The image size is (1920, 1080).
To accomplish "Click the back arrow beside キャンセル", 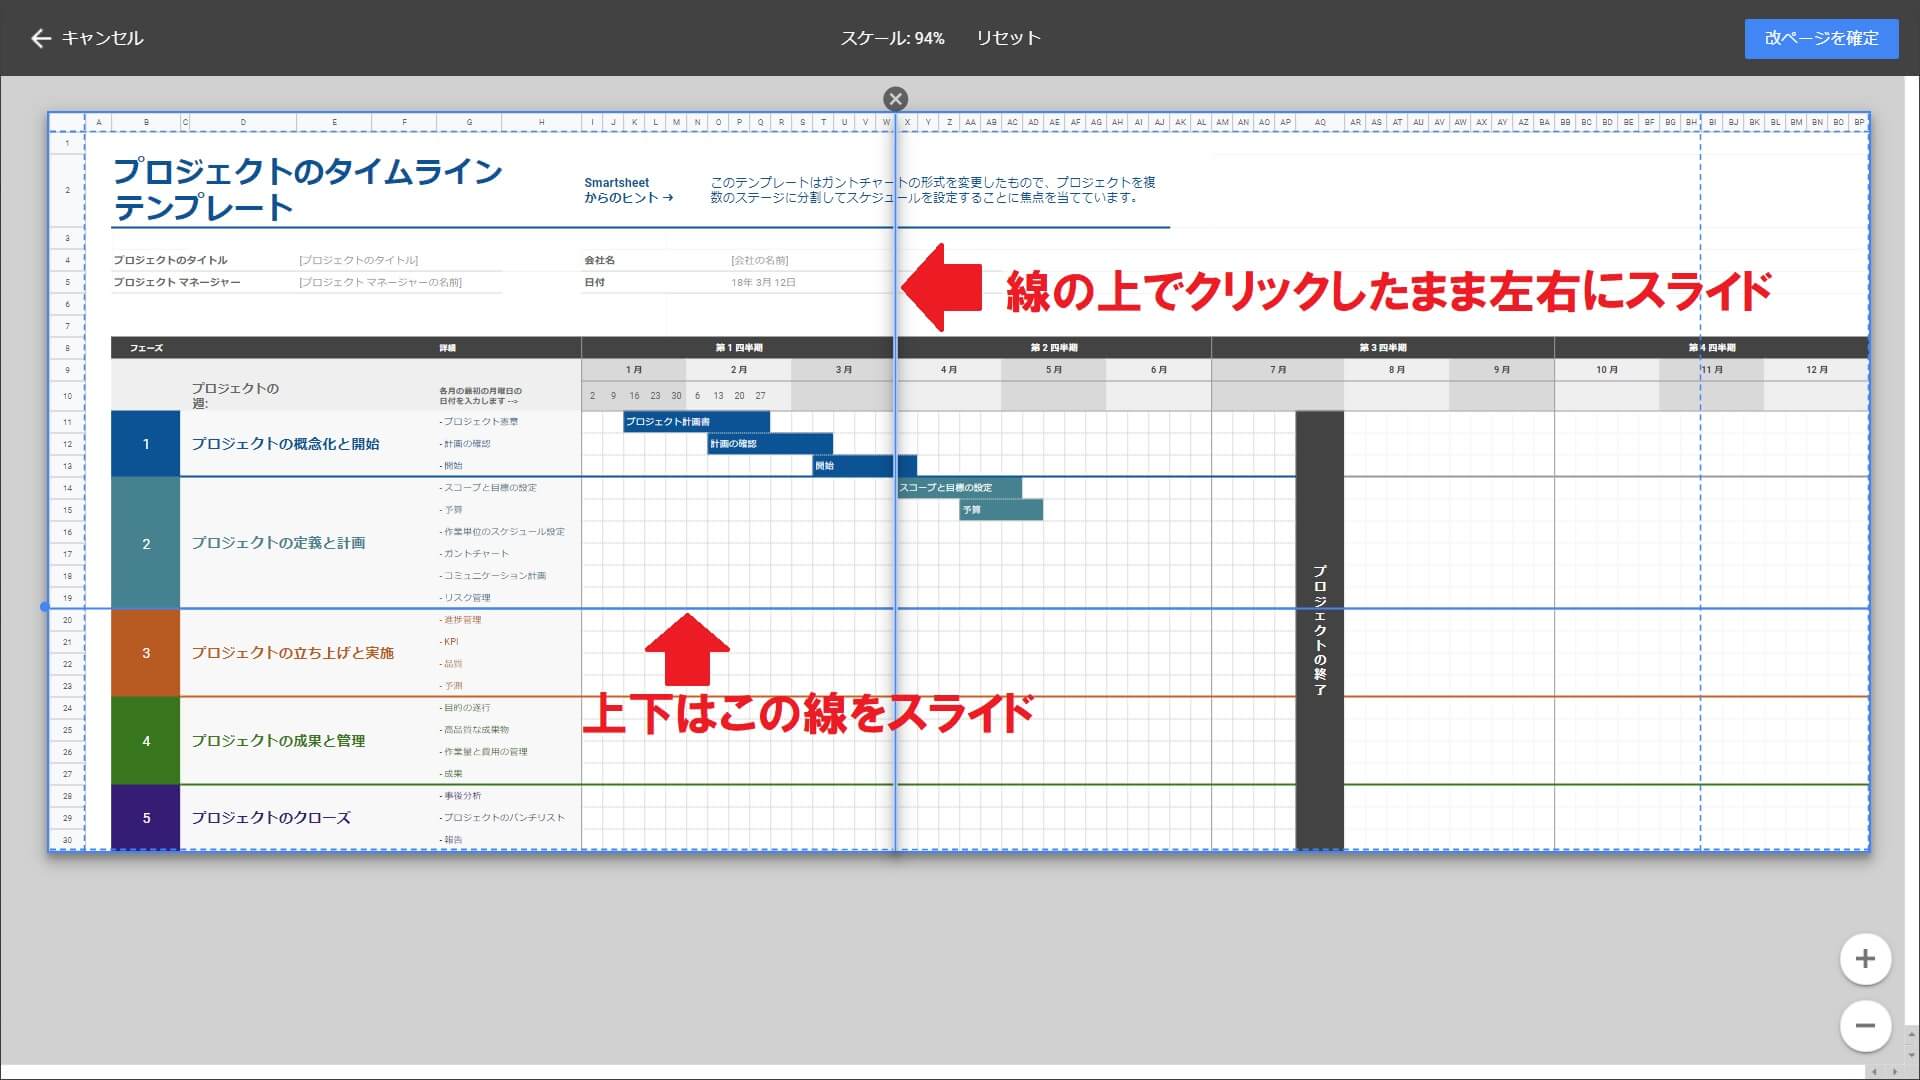I will click(x=40, y=38).
